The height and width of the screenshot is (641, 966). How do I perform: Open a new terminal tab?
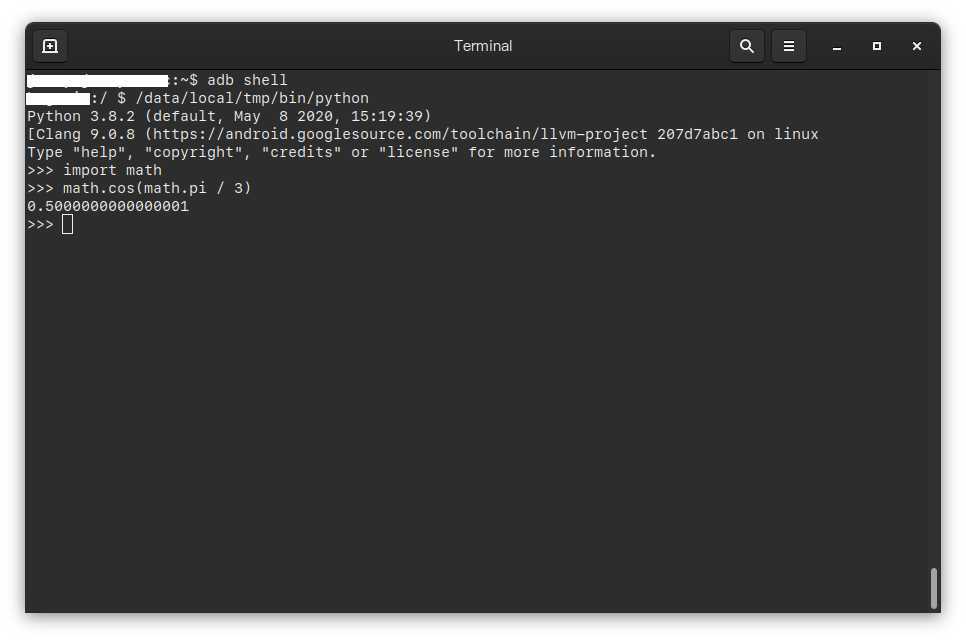[50, 46]
